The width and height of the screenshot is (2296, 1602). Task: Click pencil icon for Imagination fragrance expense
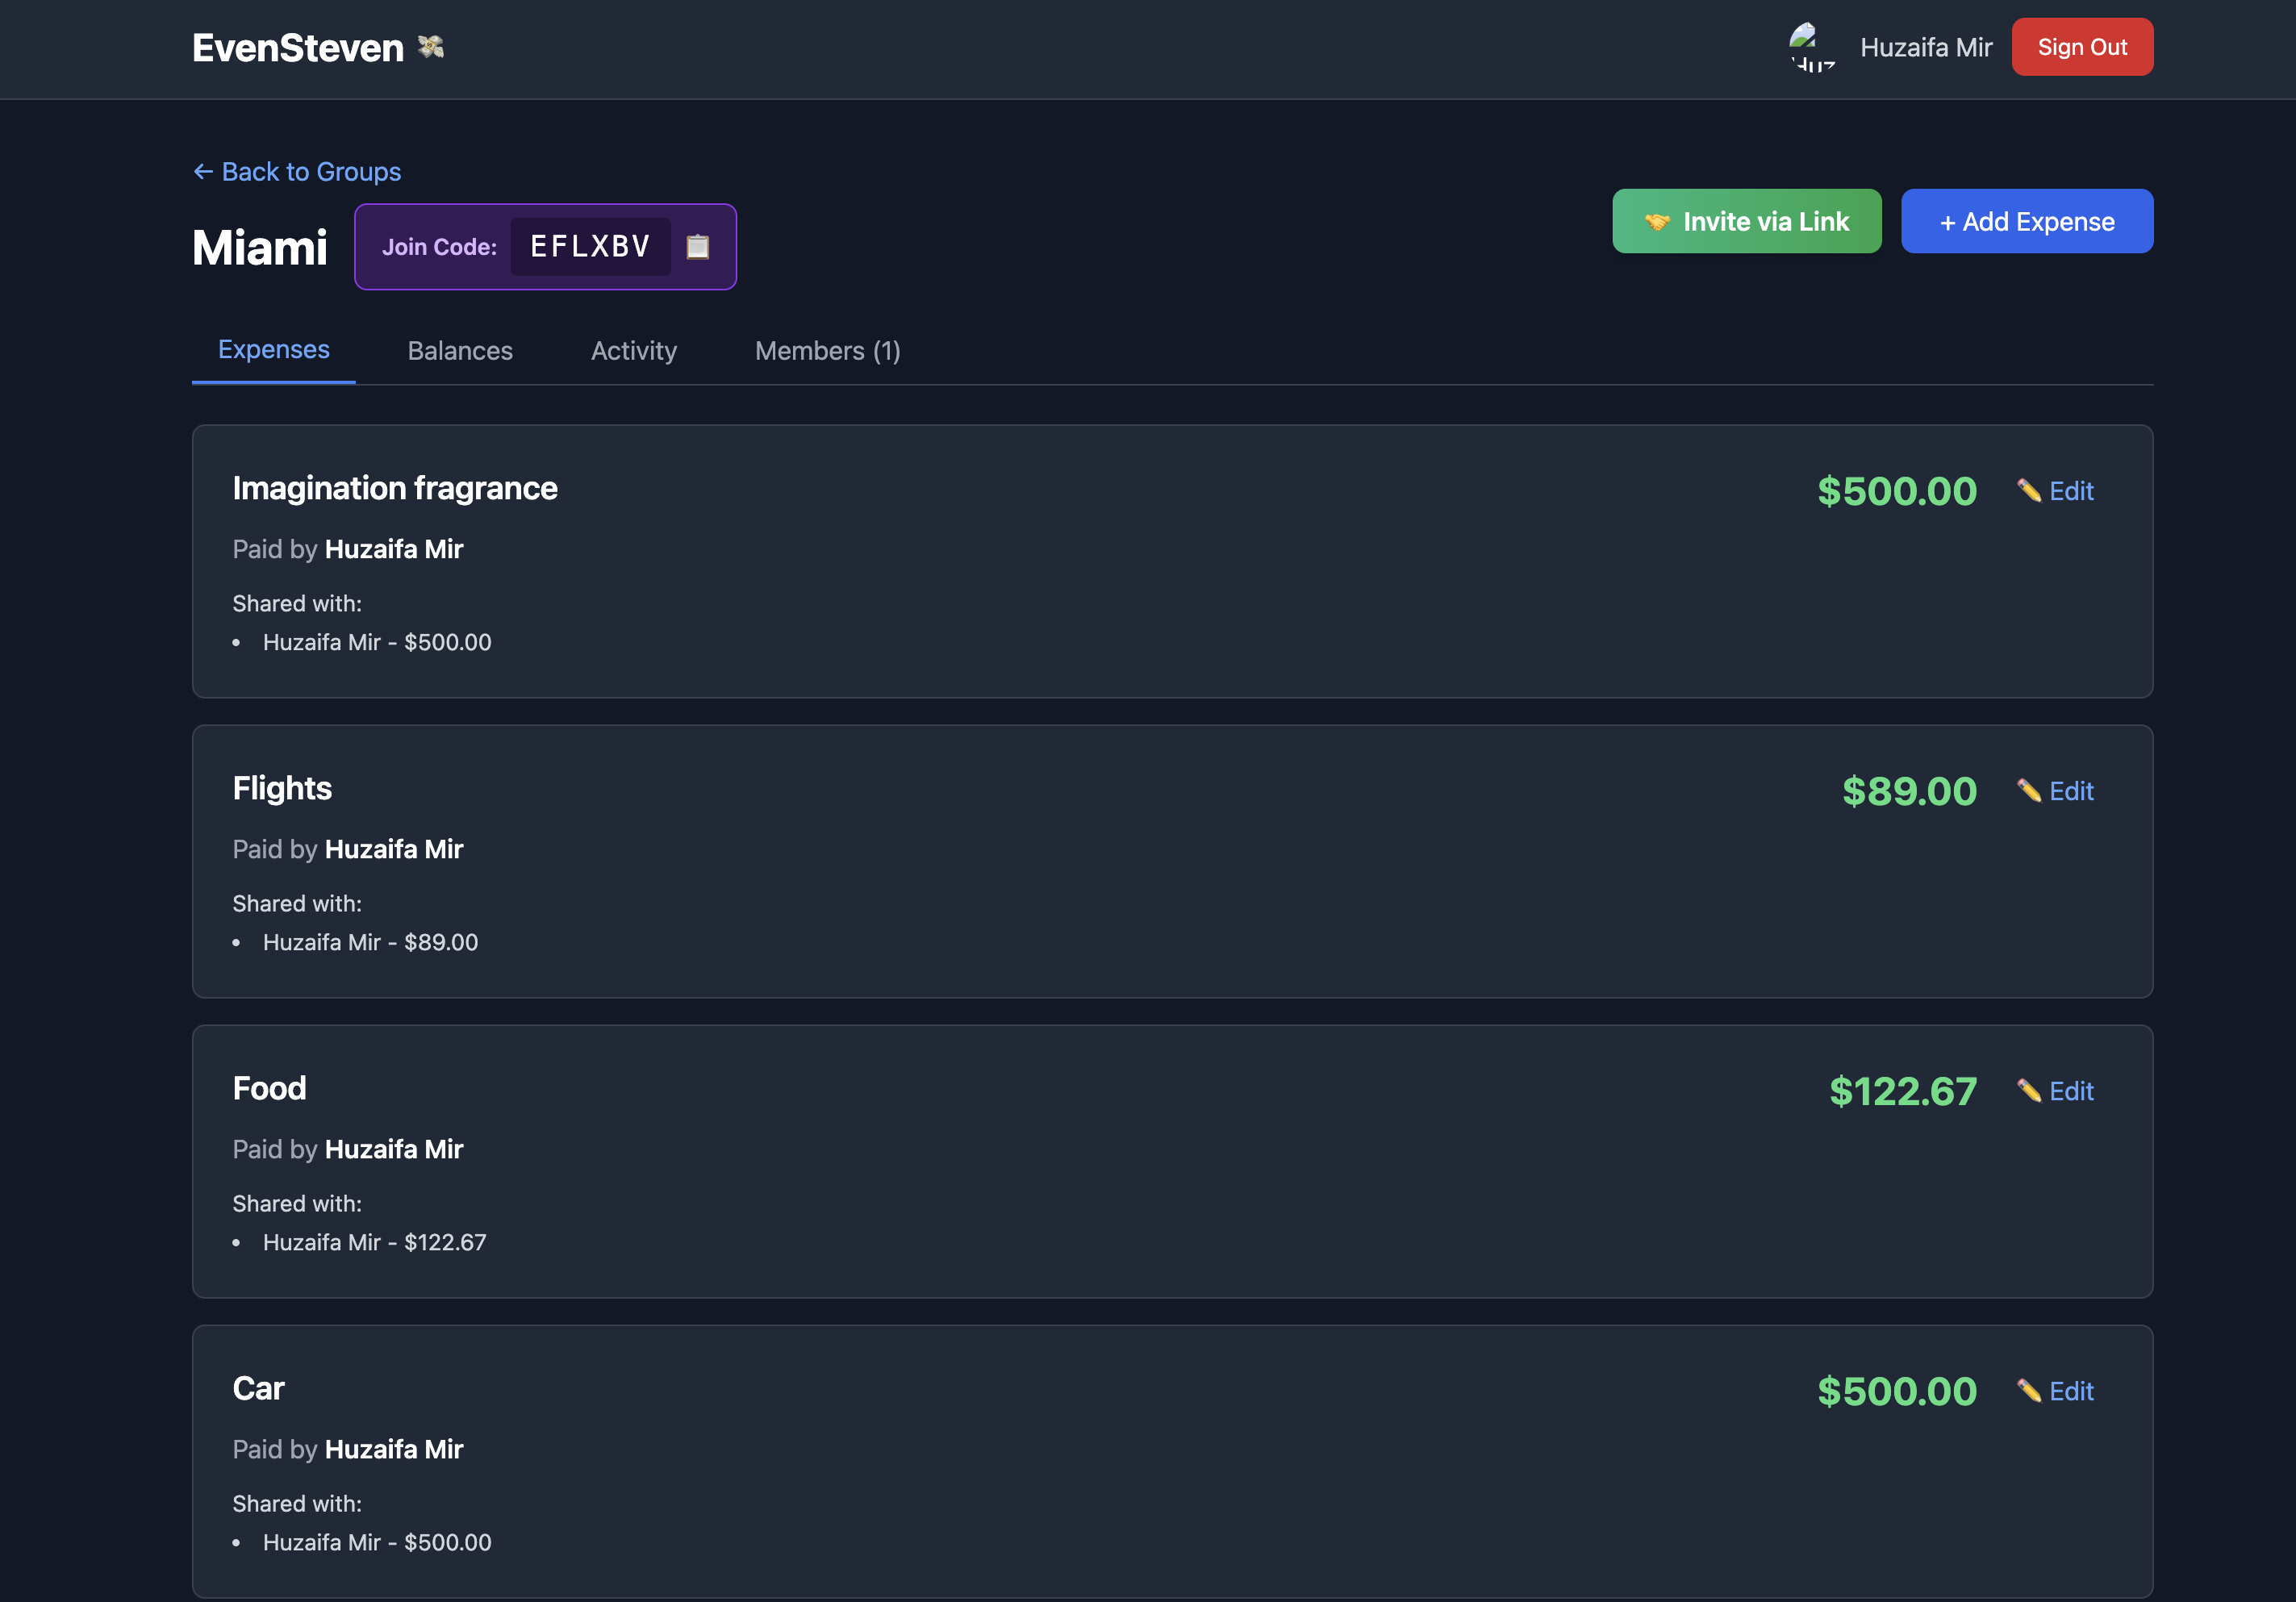2028,491
